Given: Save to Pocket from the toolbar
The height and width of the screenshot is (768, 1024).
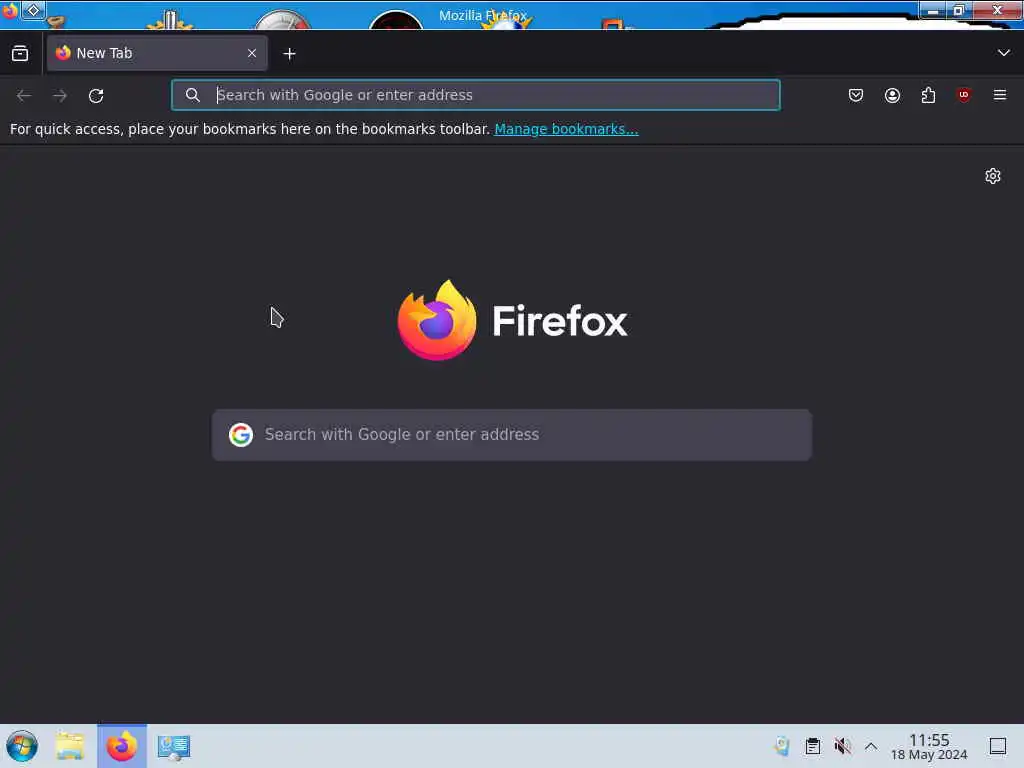Looking at the screenshot, I should coord(856,95).
